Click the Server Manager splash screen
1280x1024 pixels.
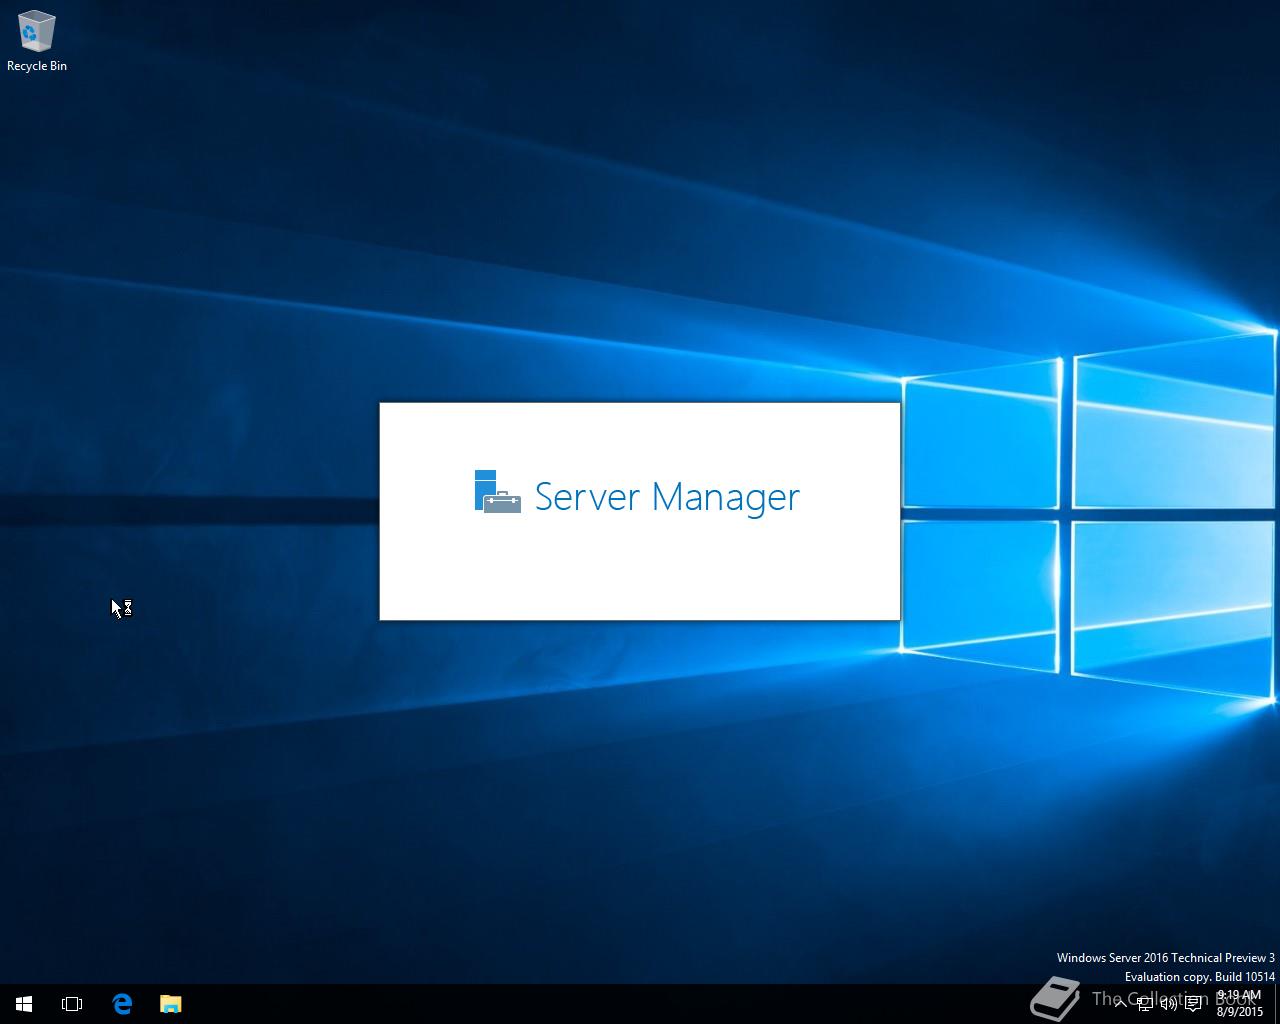tap(640, 511)
